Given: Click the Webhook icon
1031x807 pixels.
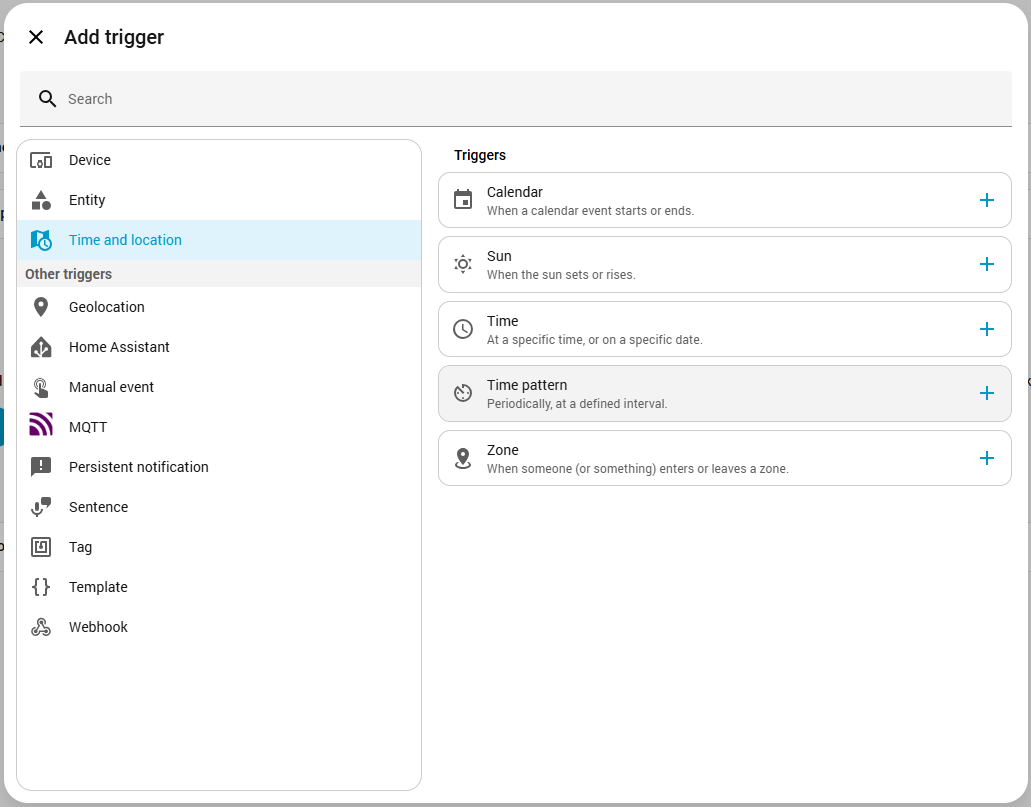Looking at the screenshot, I should click(x=41, y=627).
